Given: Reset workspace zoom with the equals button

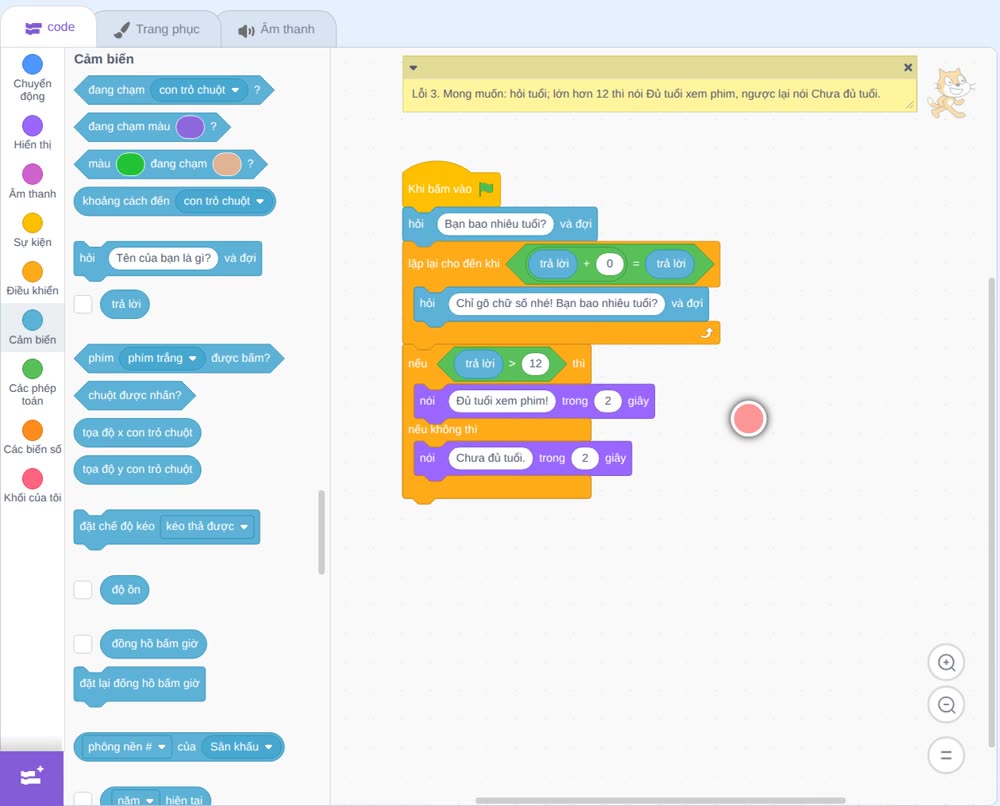Looking at the screenshot, I should (x=946, y=756).
